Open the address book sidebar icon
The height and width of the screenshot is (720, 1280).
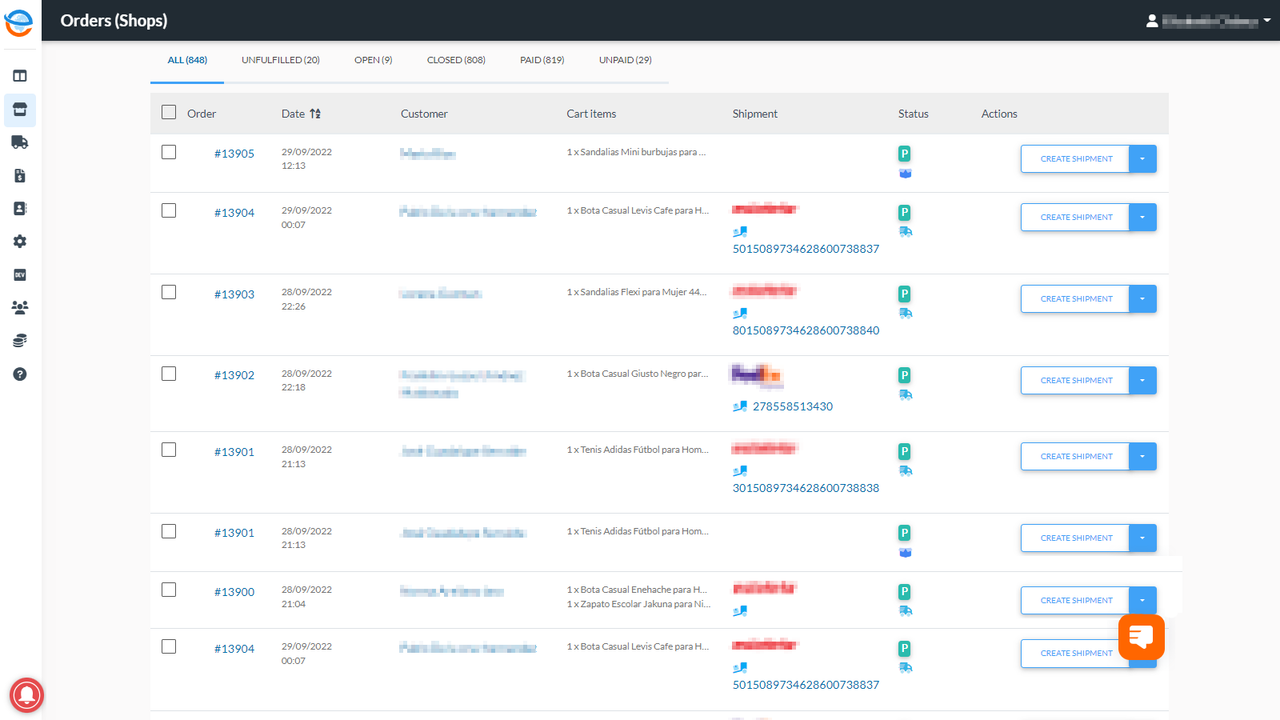coord(20,208)
